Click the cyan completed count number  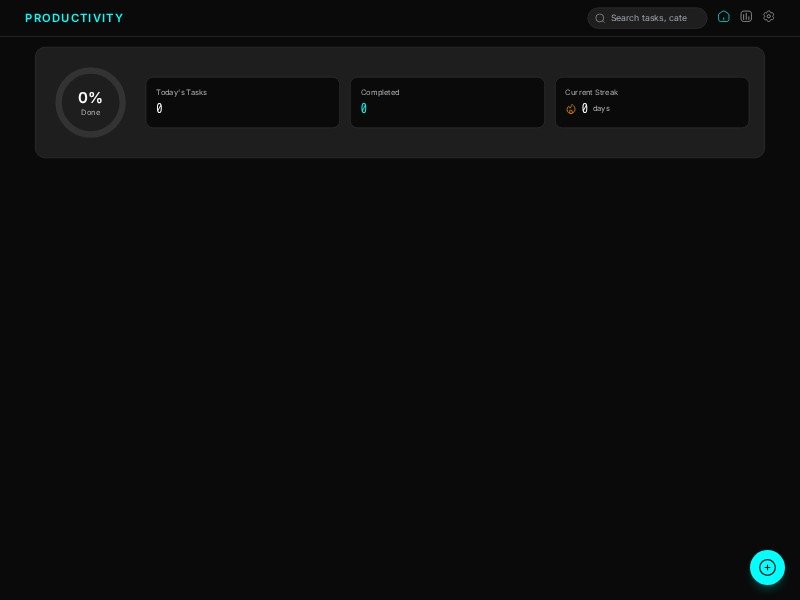[x=364, y=108]
